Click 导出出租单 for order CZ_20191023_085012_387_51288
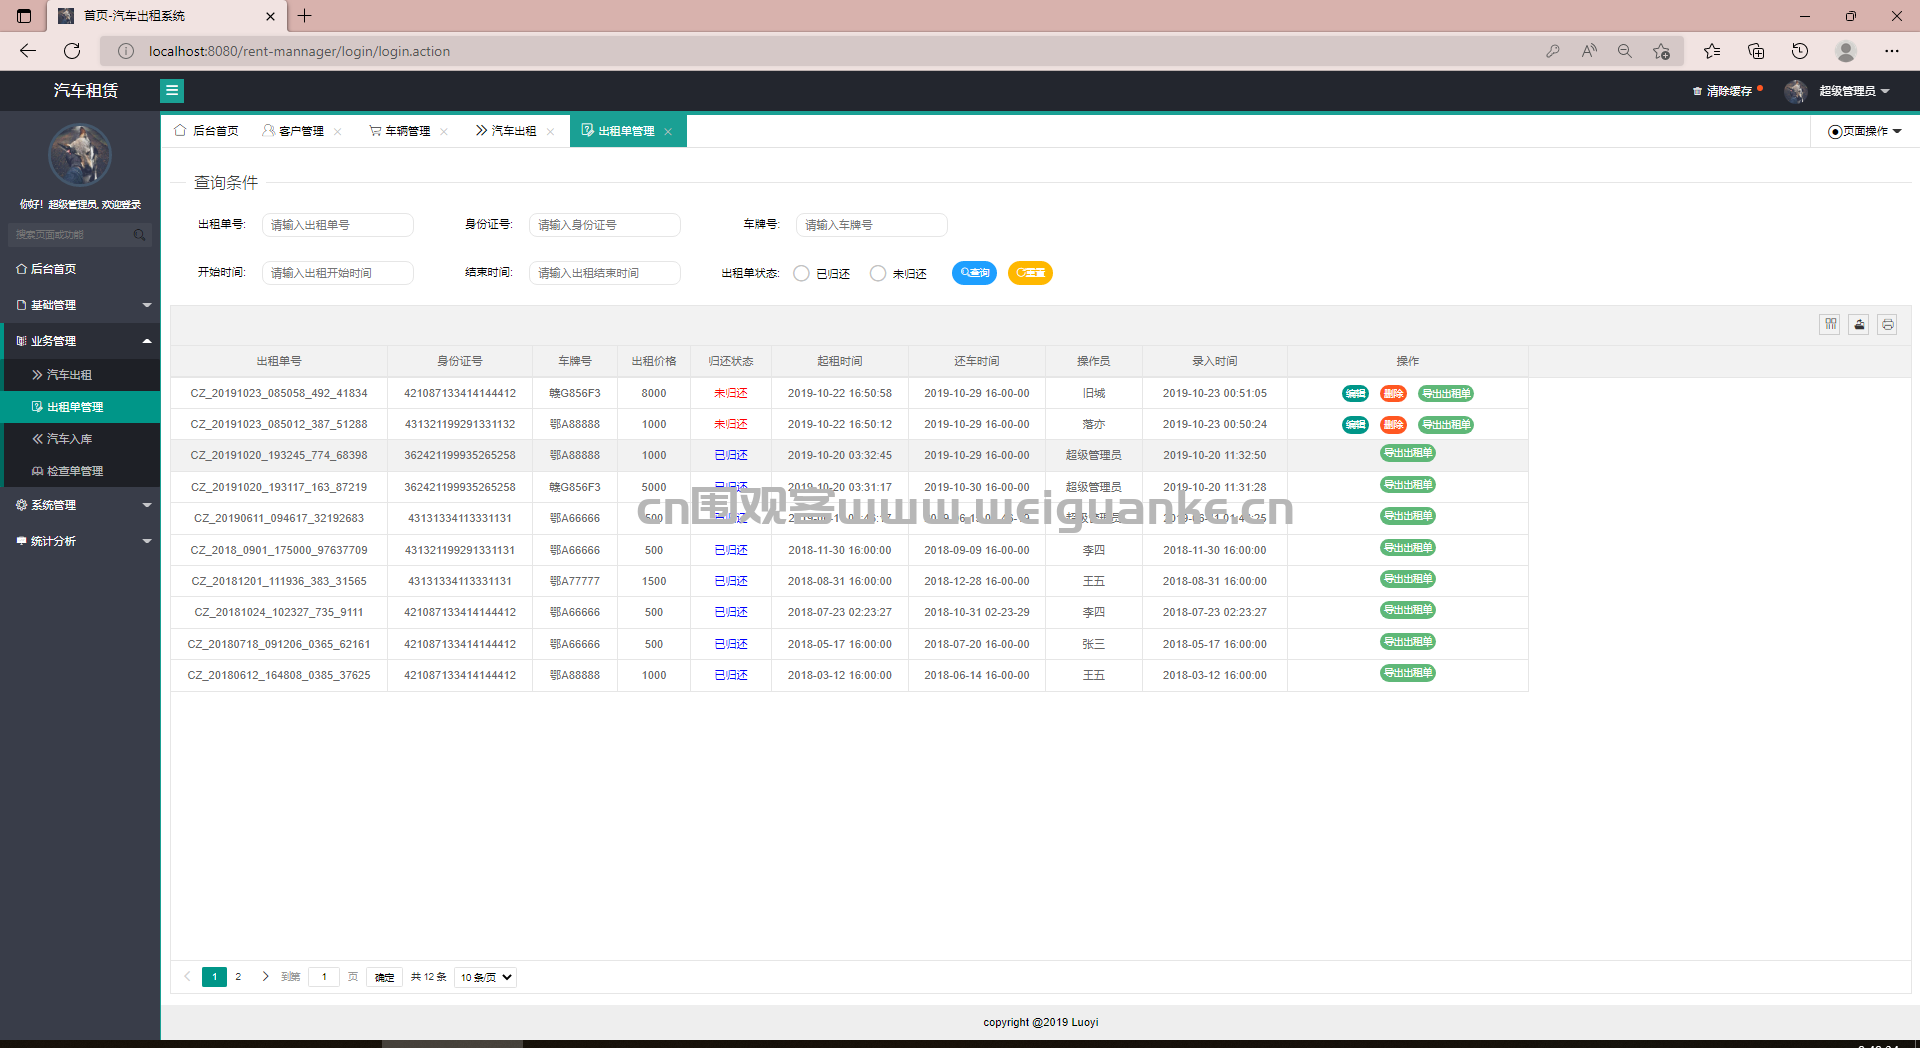 (x=1446, y=425)
